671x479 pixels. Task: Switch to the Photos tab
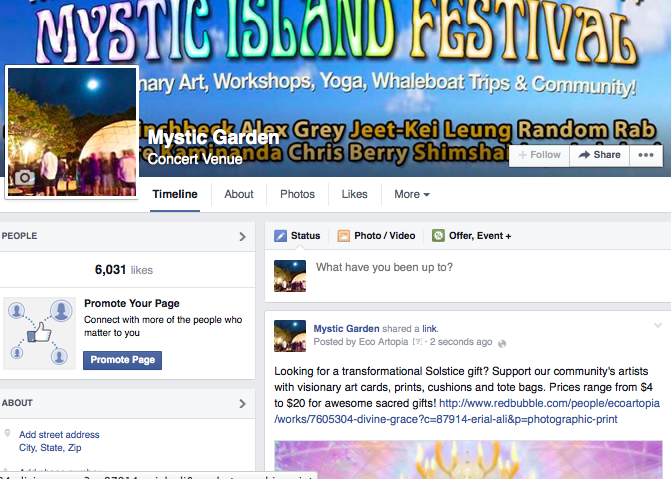pos(297,194)
